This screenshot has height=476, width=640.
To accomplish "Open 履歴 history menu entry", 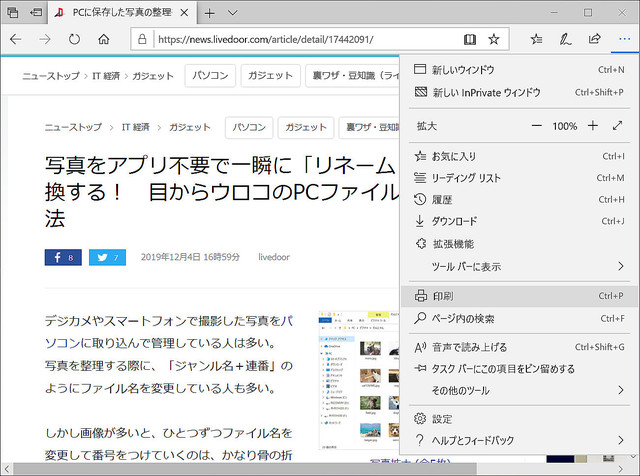I will pos(519,200).
